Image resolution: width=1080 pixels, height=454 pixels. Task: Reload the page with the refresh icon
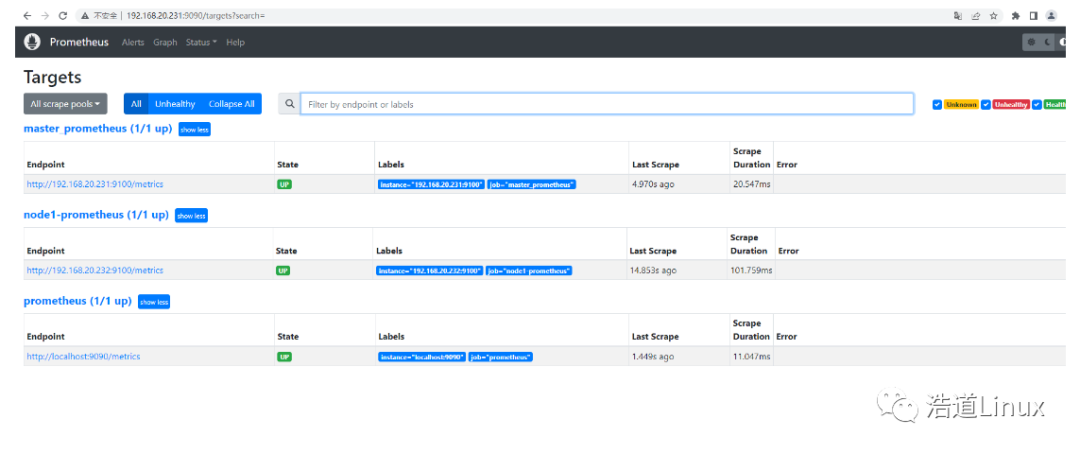click(63, 16)
